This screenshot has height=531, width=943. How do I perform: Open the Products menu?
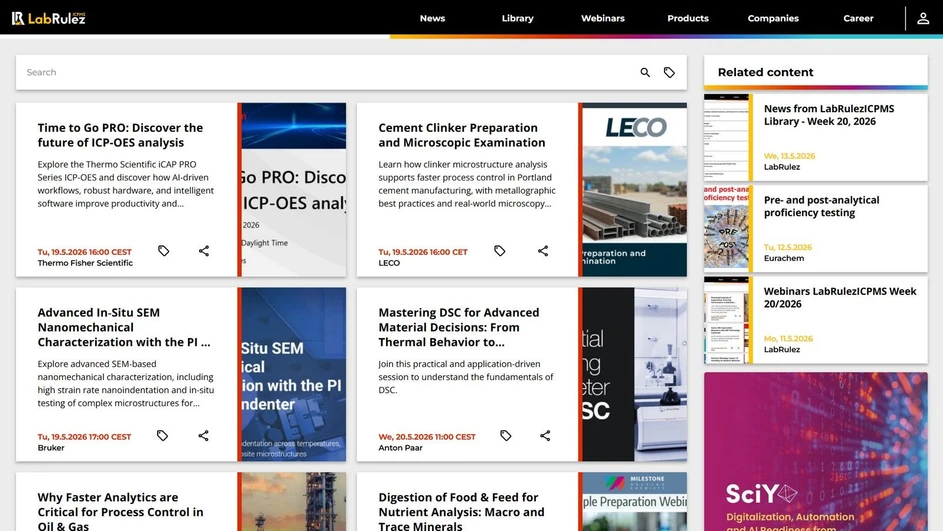point(688,18)
